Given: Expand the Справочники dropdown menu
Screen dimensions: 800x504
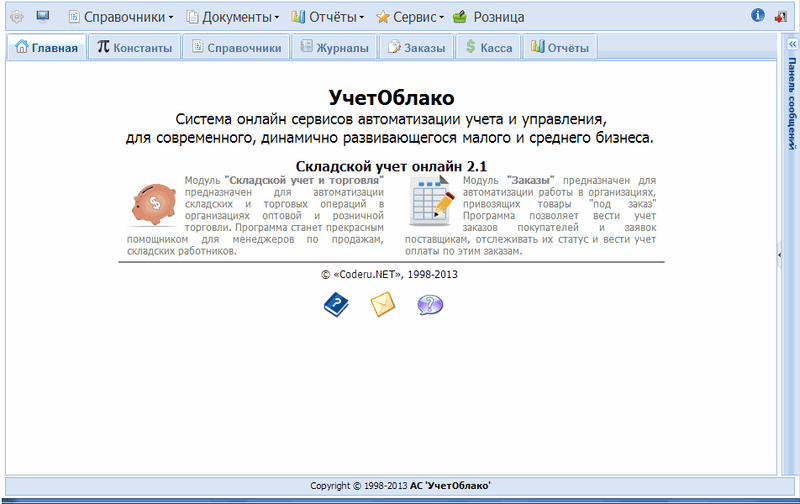Looking at the screenshot, I should [120, 17].
